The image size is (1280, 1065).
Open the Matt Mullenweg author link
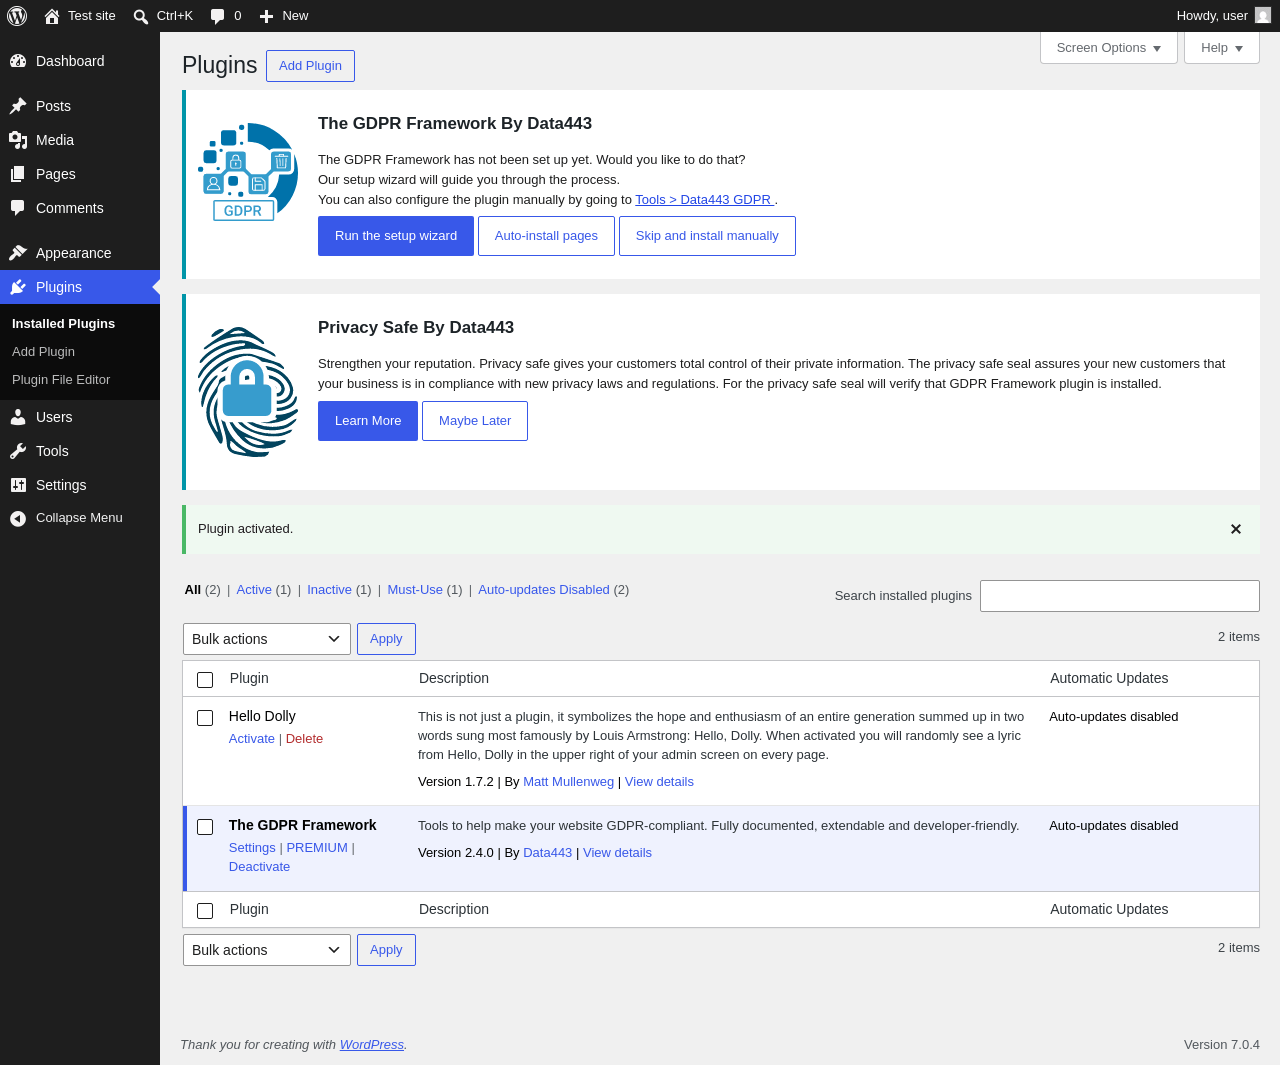click(x=568, y=782)
